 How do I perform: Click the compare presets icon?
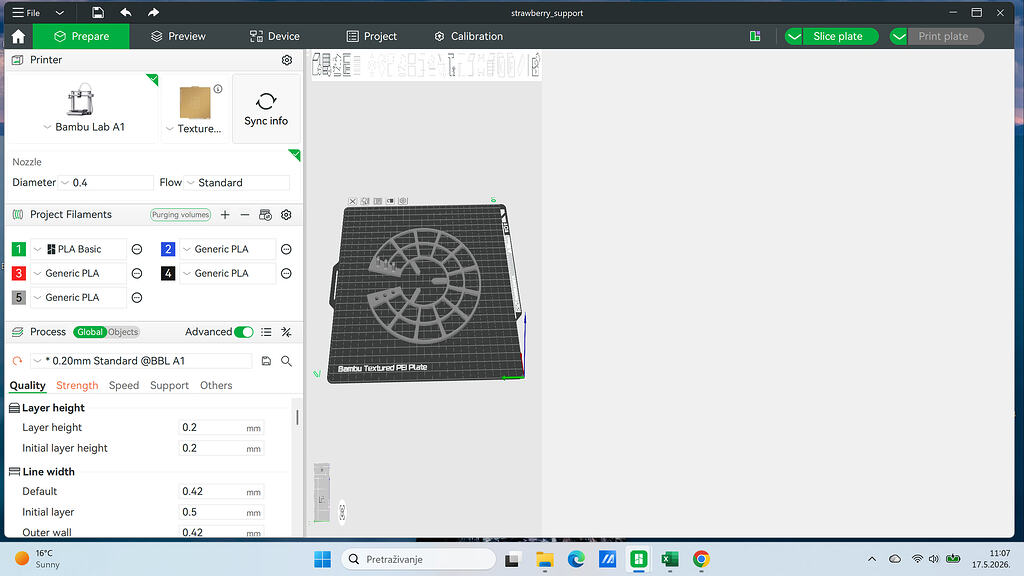point(286,332)
